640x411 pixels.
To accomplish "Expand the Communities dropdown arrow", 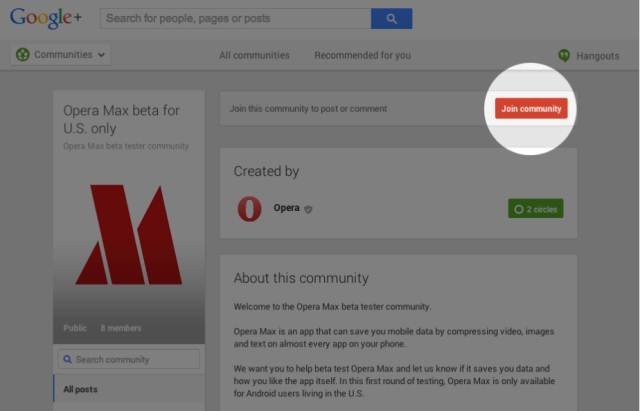I will click(101, 55).
